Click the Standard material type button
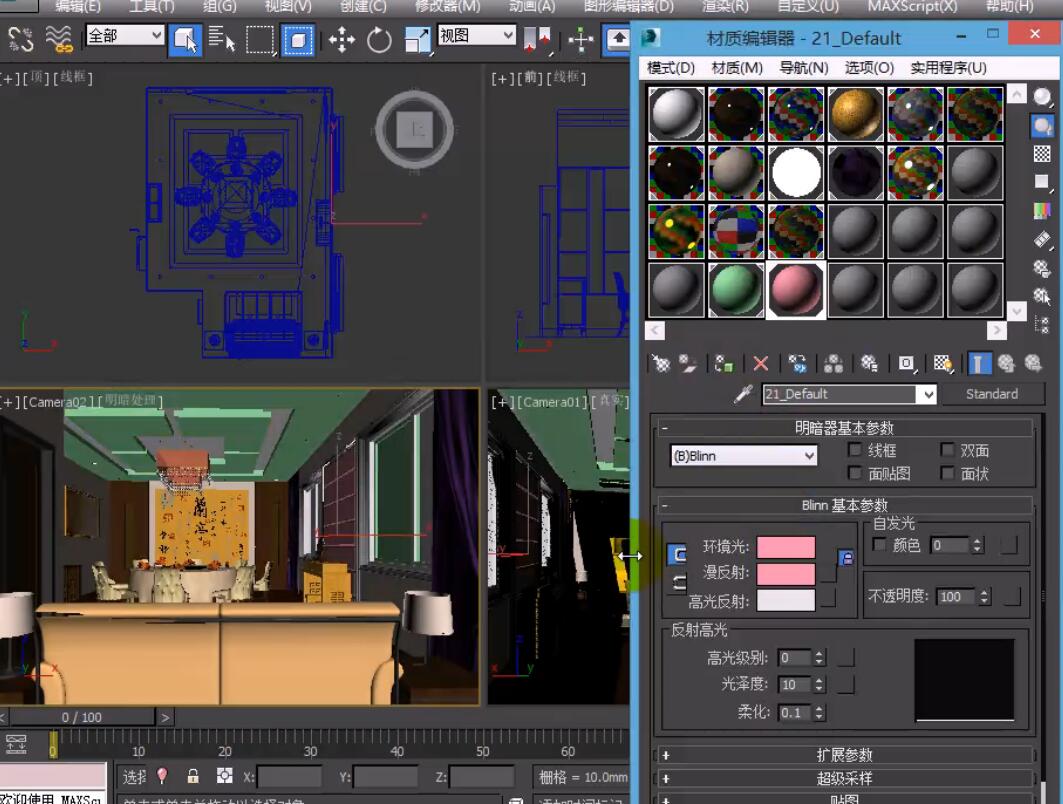The image size is (1063, 804). pyautogui.click(x=991, y=394)
